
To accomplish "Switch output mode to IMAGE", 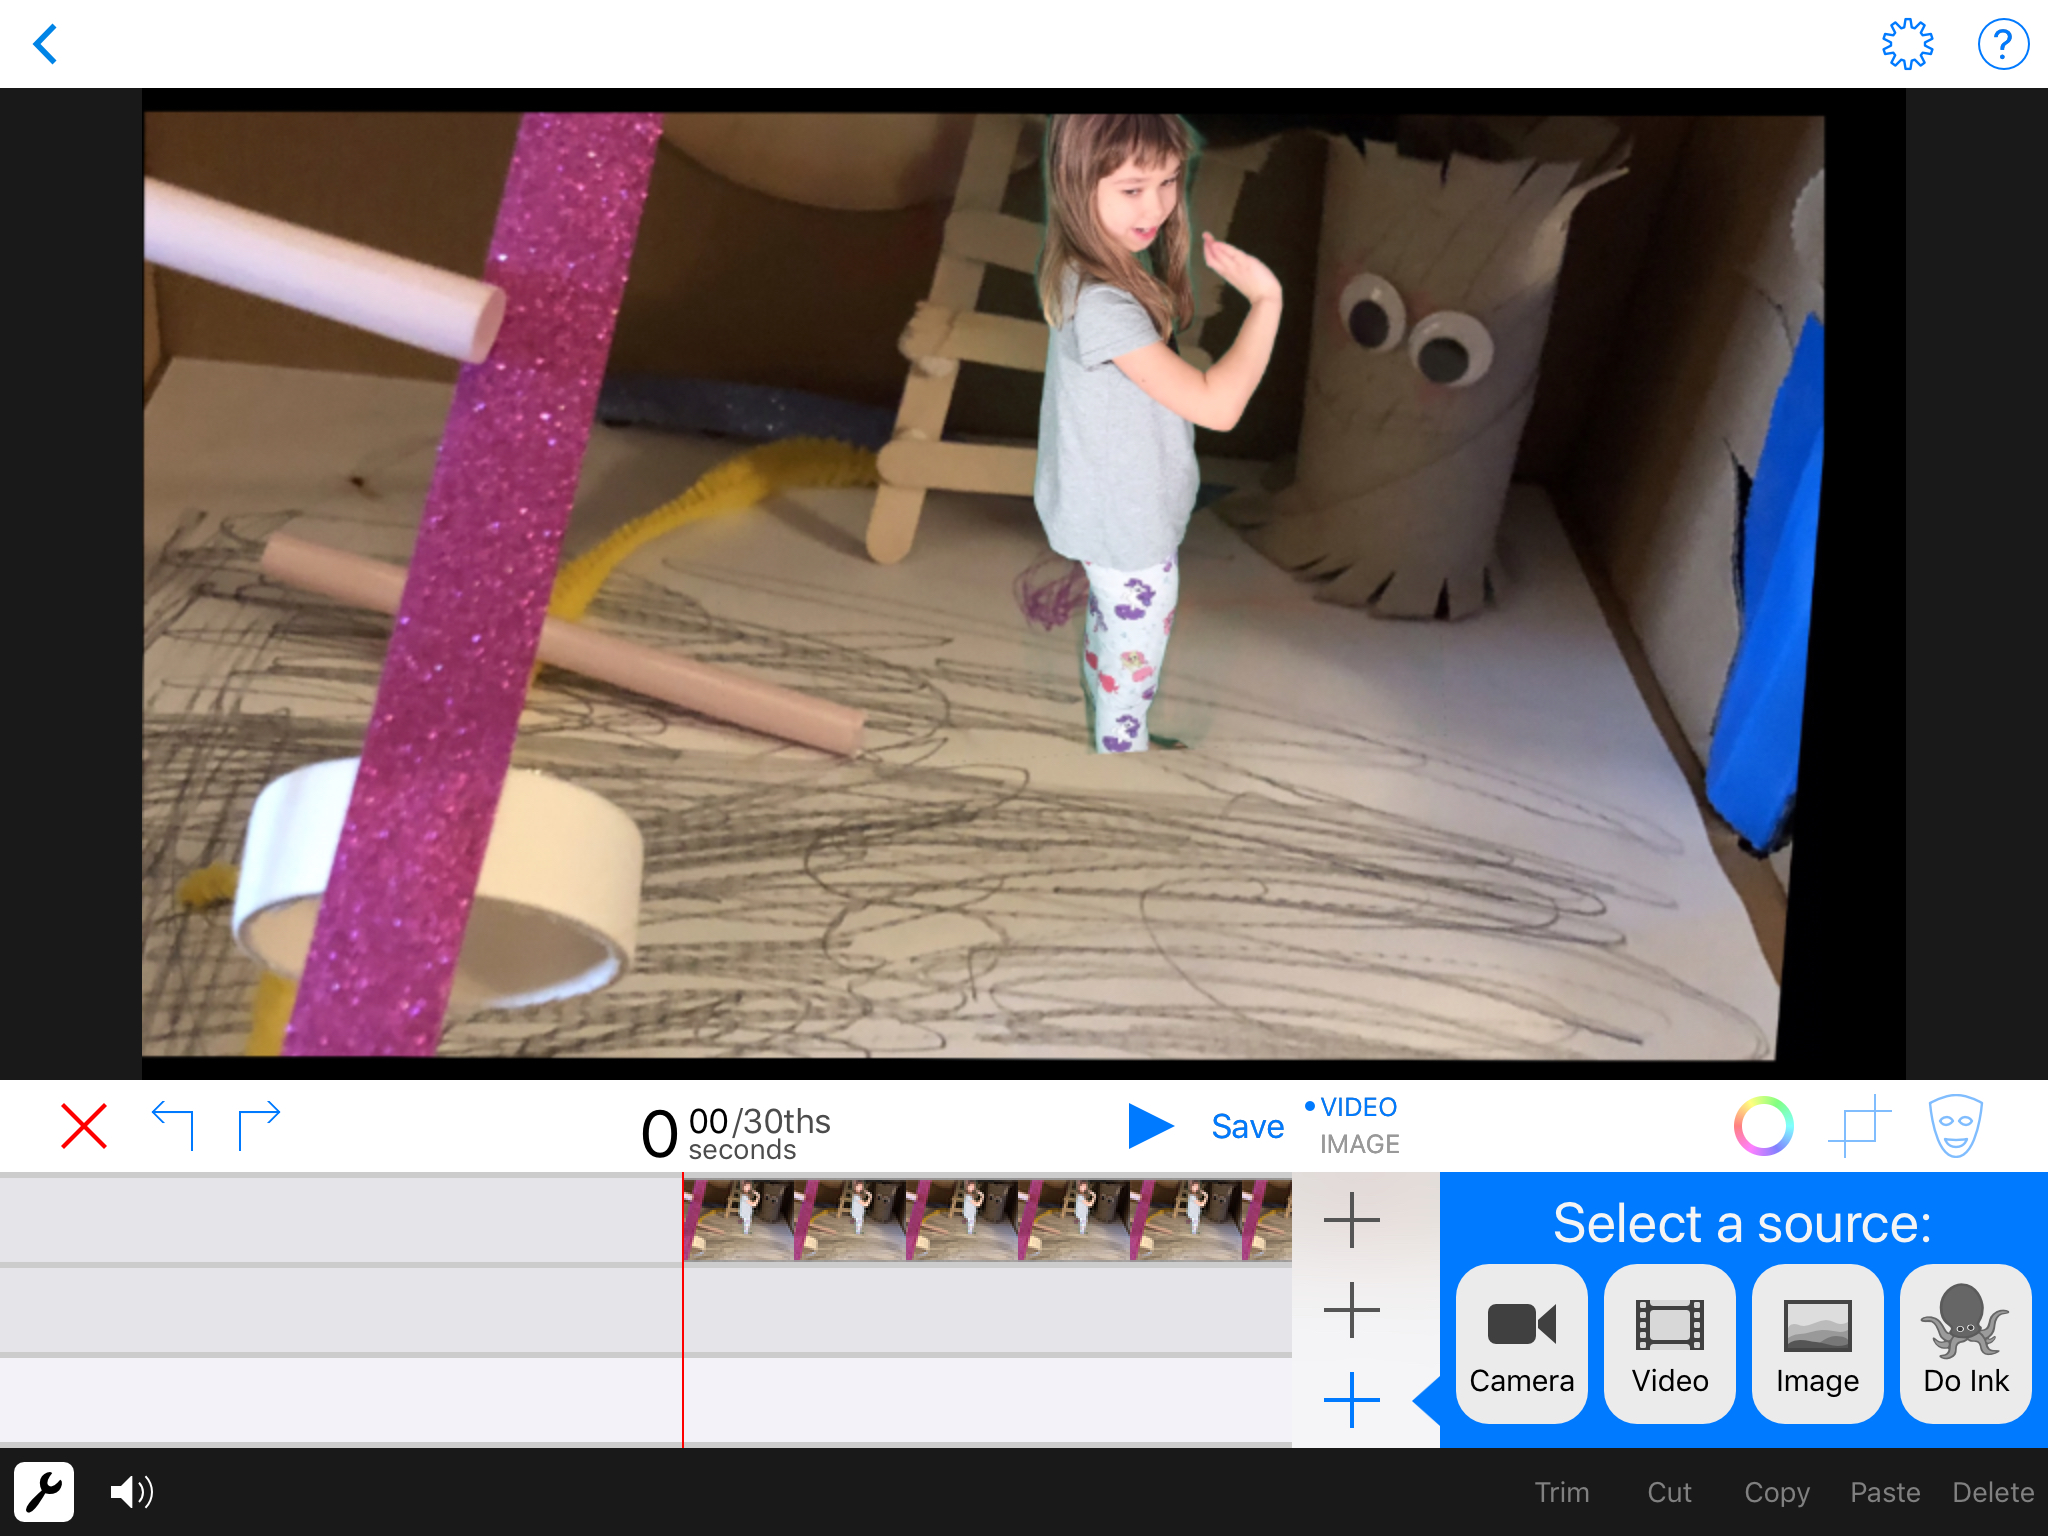I will click(x=1359, y=1144).
